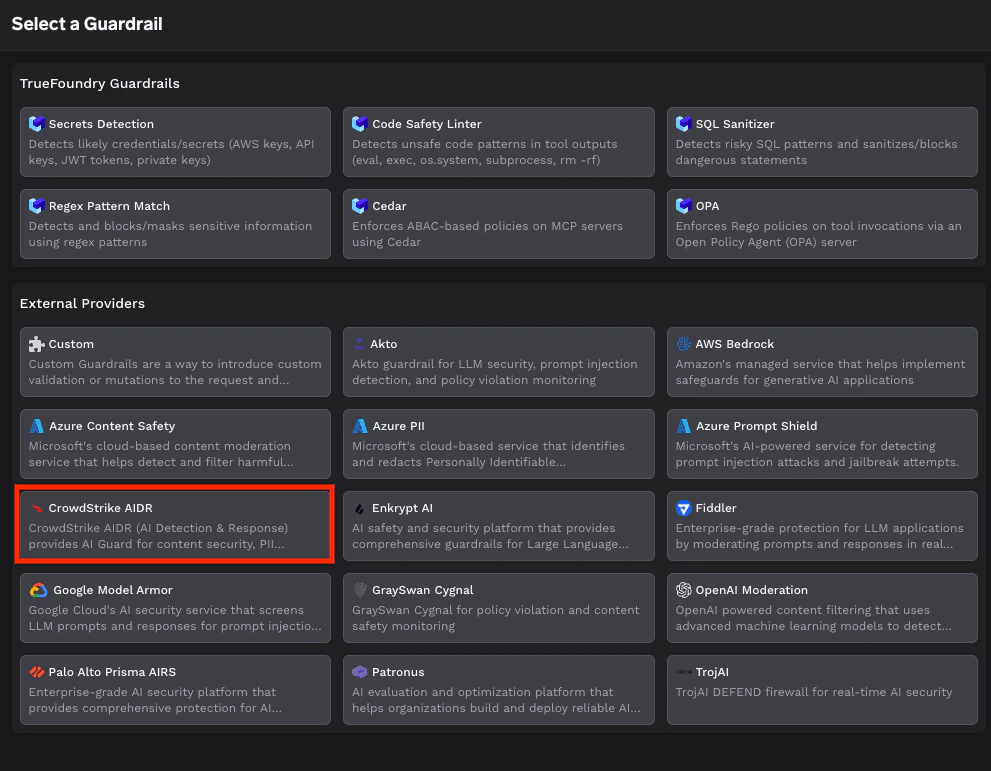Select the Custom guardrail provider title

point(71,344)
